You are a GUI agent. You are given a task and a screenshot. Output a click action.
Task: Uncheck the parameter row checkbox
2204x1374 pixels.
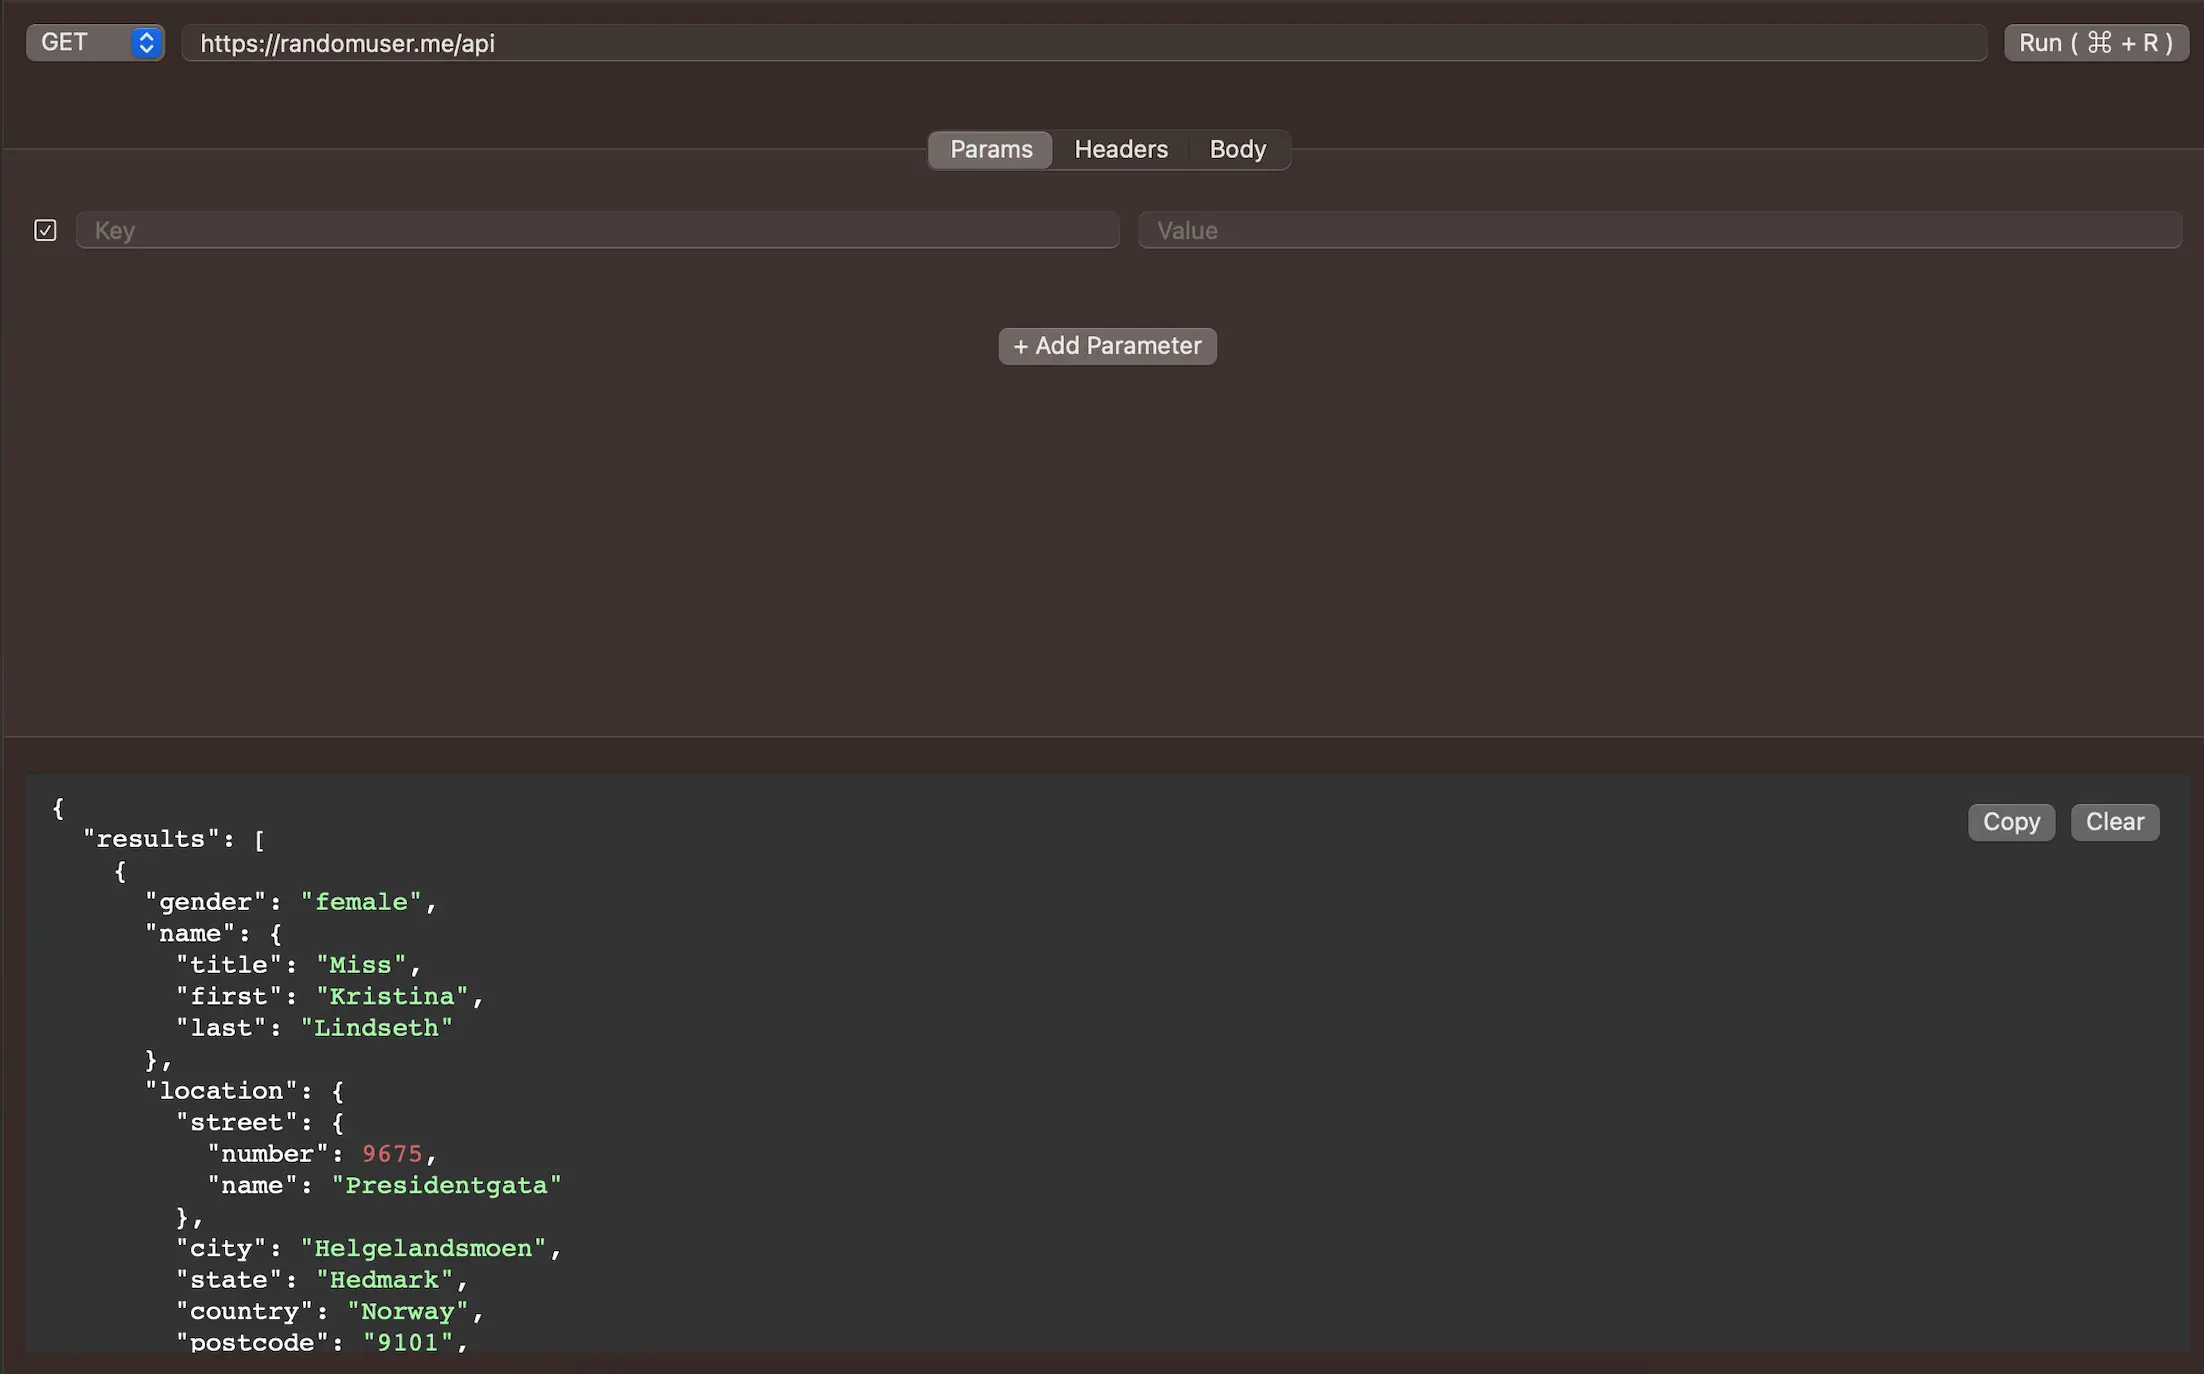coord(45,231)
